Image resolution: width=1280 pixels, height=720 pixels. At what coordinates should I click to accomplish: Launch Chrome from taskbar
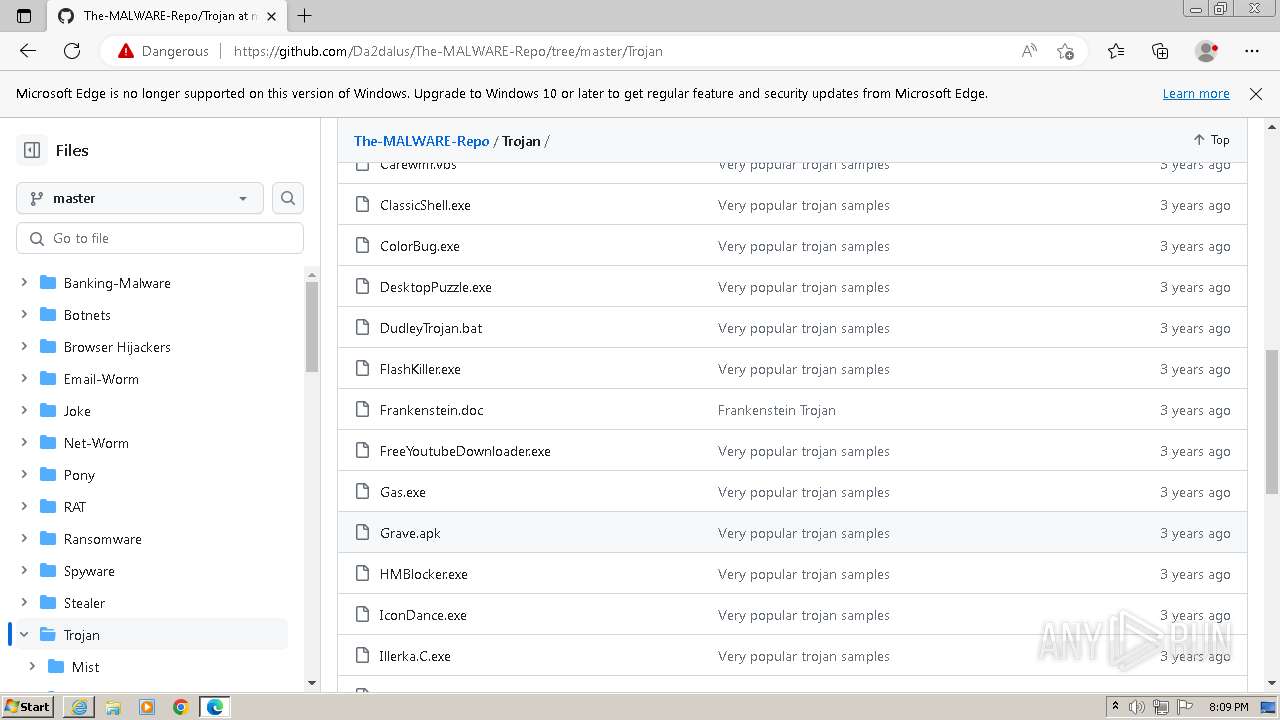181,707
